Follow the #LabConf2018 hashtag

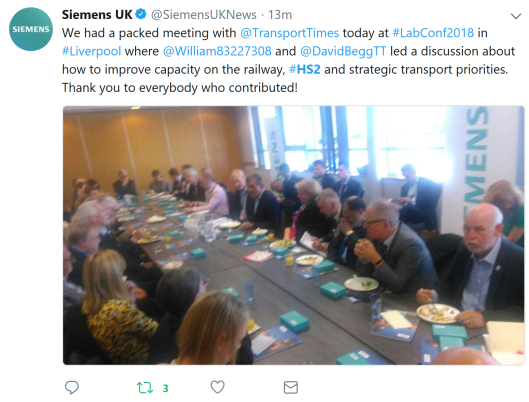(x=433, y=33)
